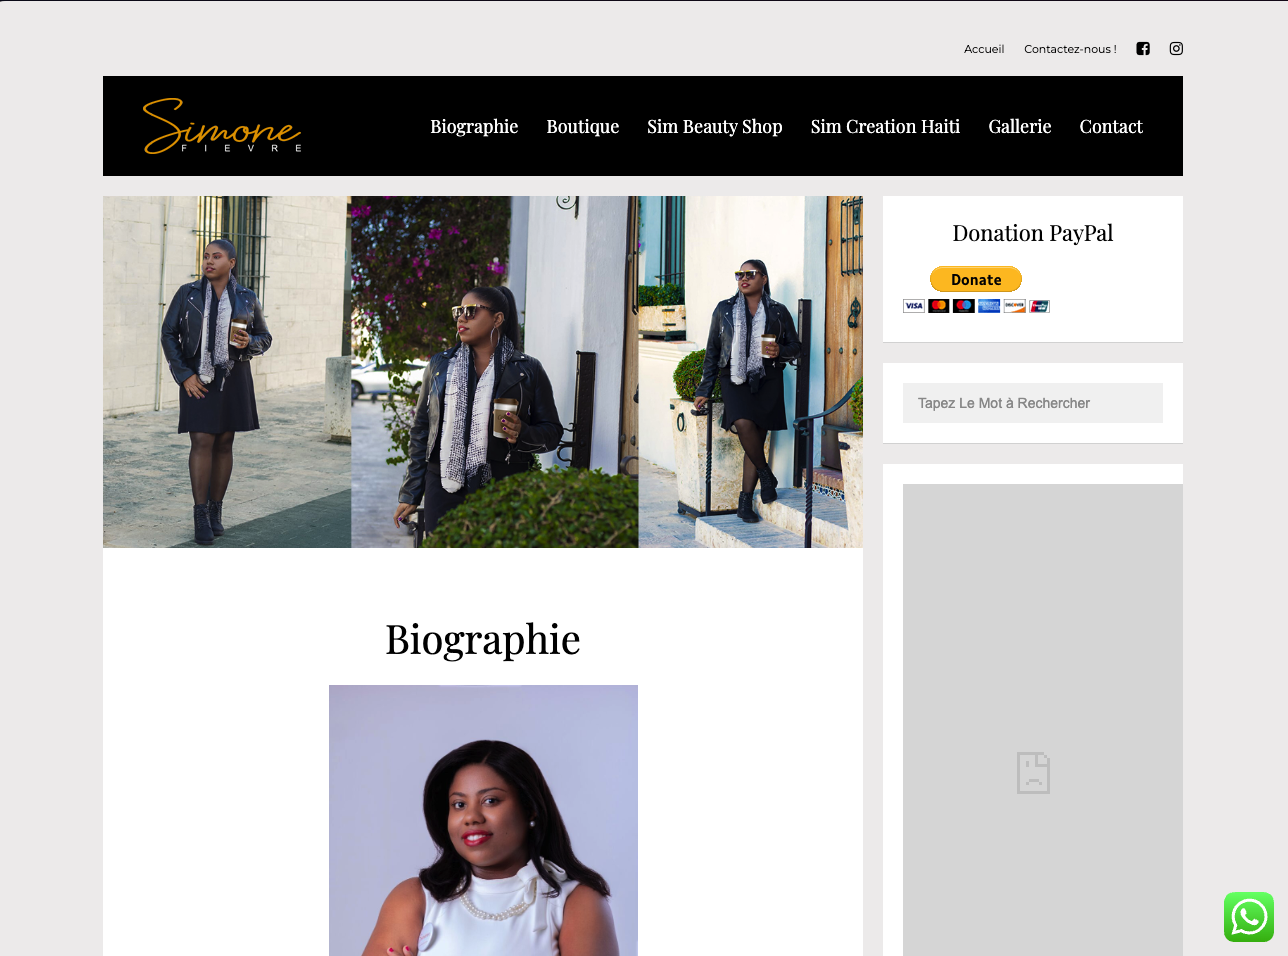Open the Gallerie menu item

[1020, 126]
